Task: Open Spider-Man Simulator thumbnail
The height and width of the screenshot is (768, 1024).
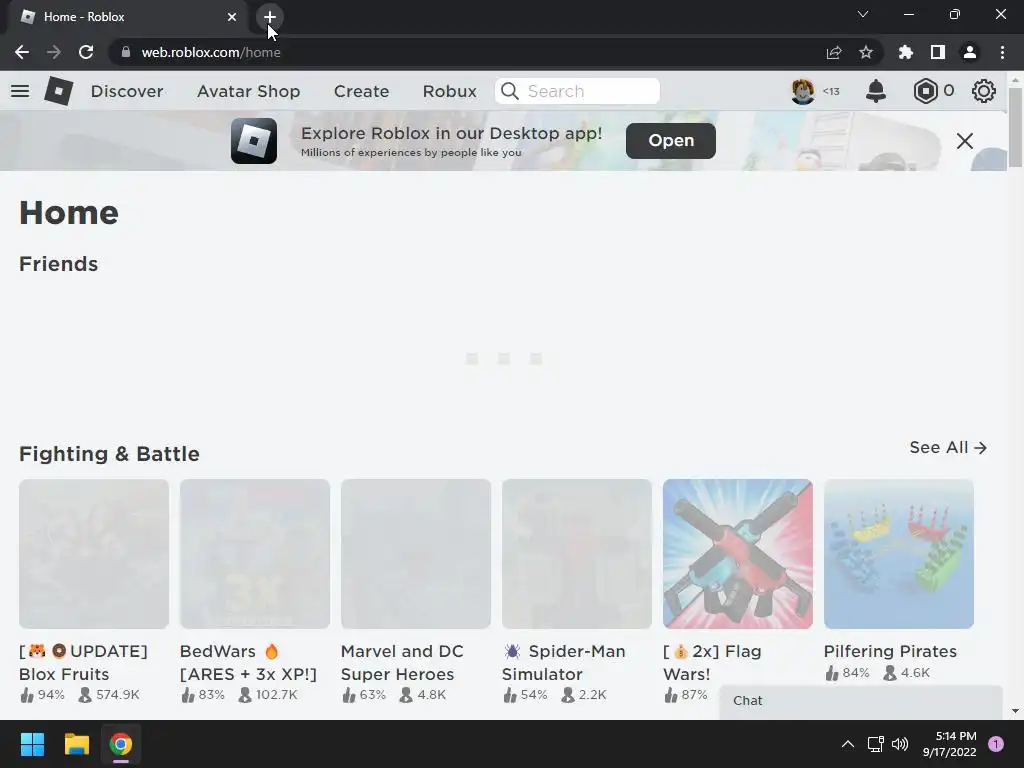Action: click(x=577, y=554)
